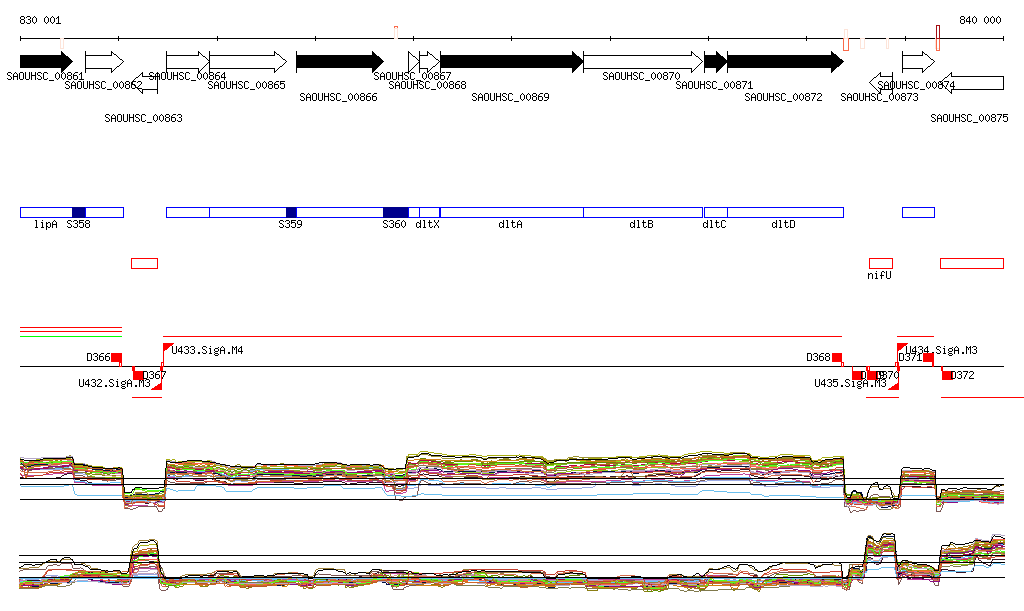This screenshot has height=611, width=1024.
Task: Click the black SAOUHSC_00872 gene arrow
Action: pyautogui.click(x=784, y=62)
